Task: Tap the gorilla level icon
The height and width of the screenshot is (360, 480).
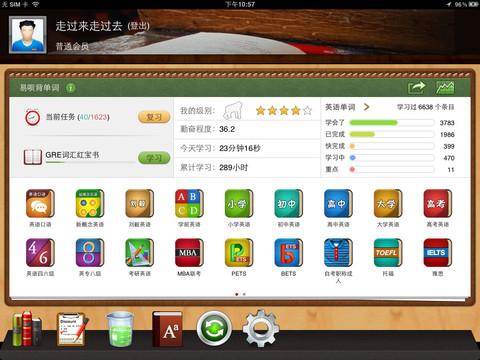Action: tap(233, 110)
